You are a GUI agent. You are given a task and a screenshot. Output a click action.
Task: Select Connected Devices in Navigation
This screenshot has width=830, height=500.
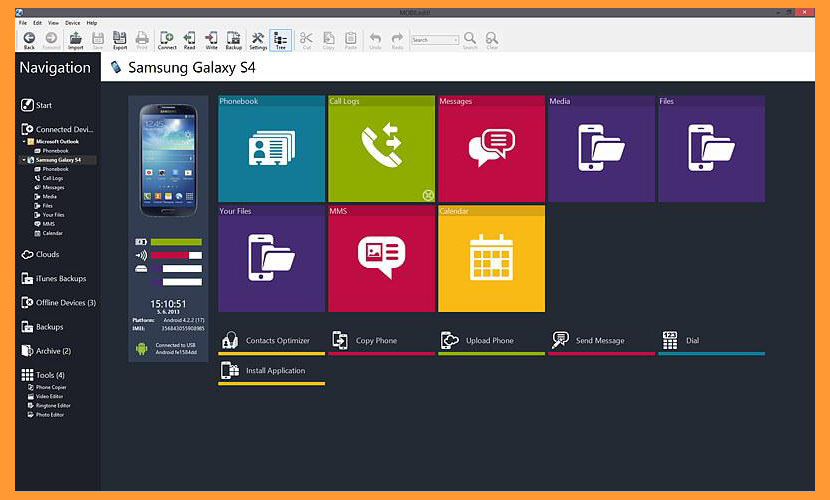pyautogui.click(x=57, y=129)
